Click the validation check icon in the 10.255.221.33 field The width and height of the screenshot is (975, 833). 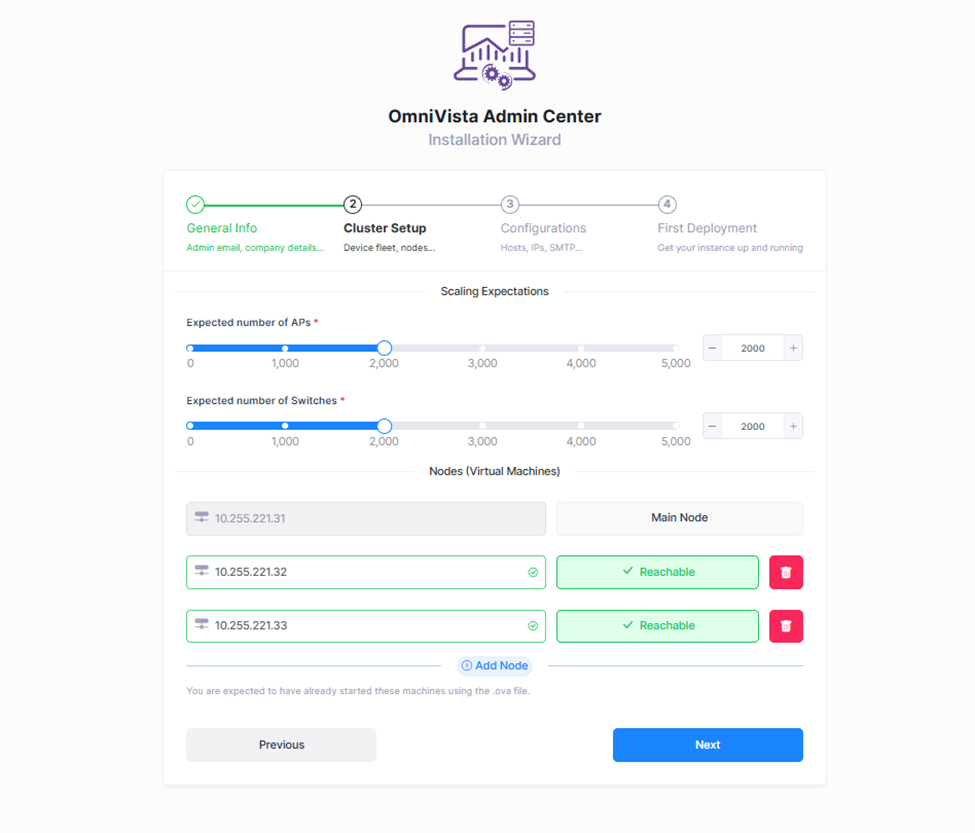point(533,626)
